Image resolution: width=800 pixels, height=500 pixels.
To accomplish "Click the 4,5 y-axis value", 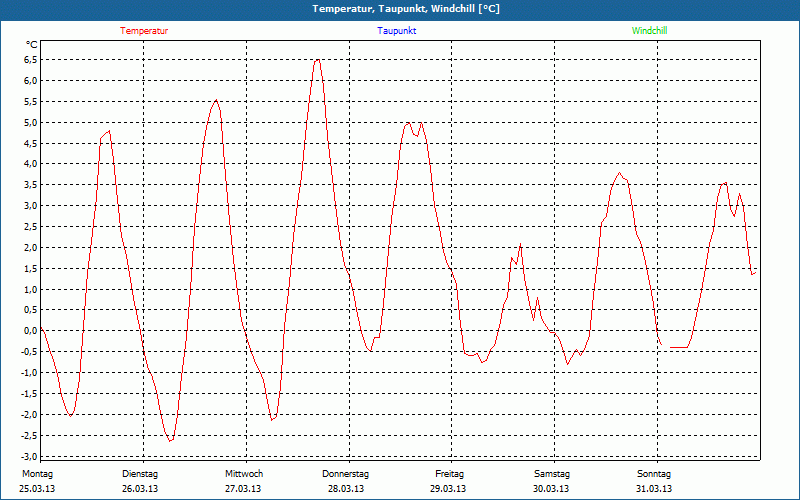I will click(31, 143).
